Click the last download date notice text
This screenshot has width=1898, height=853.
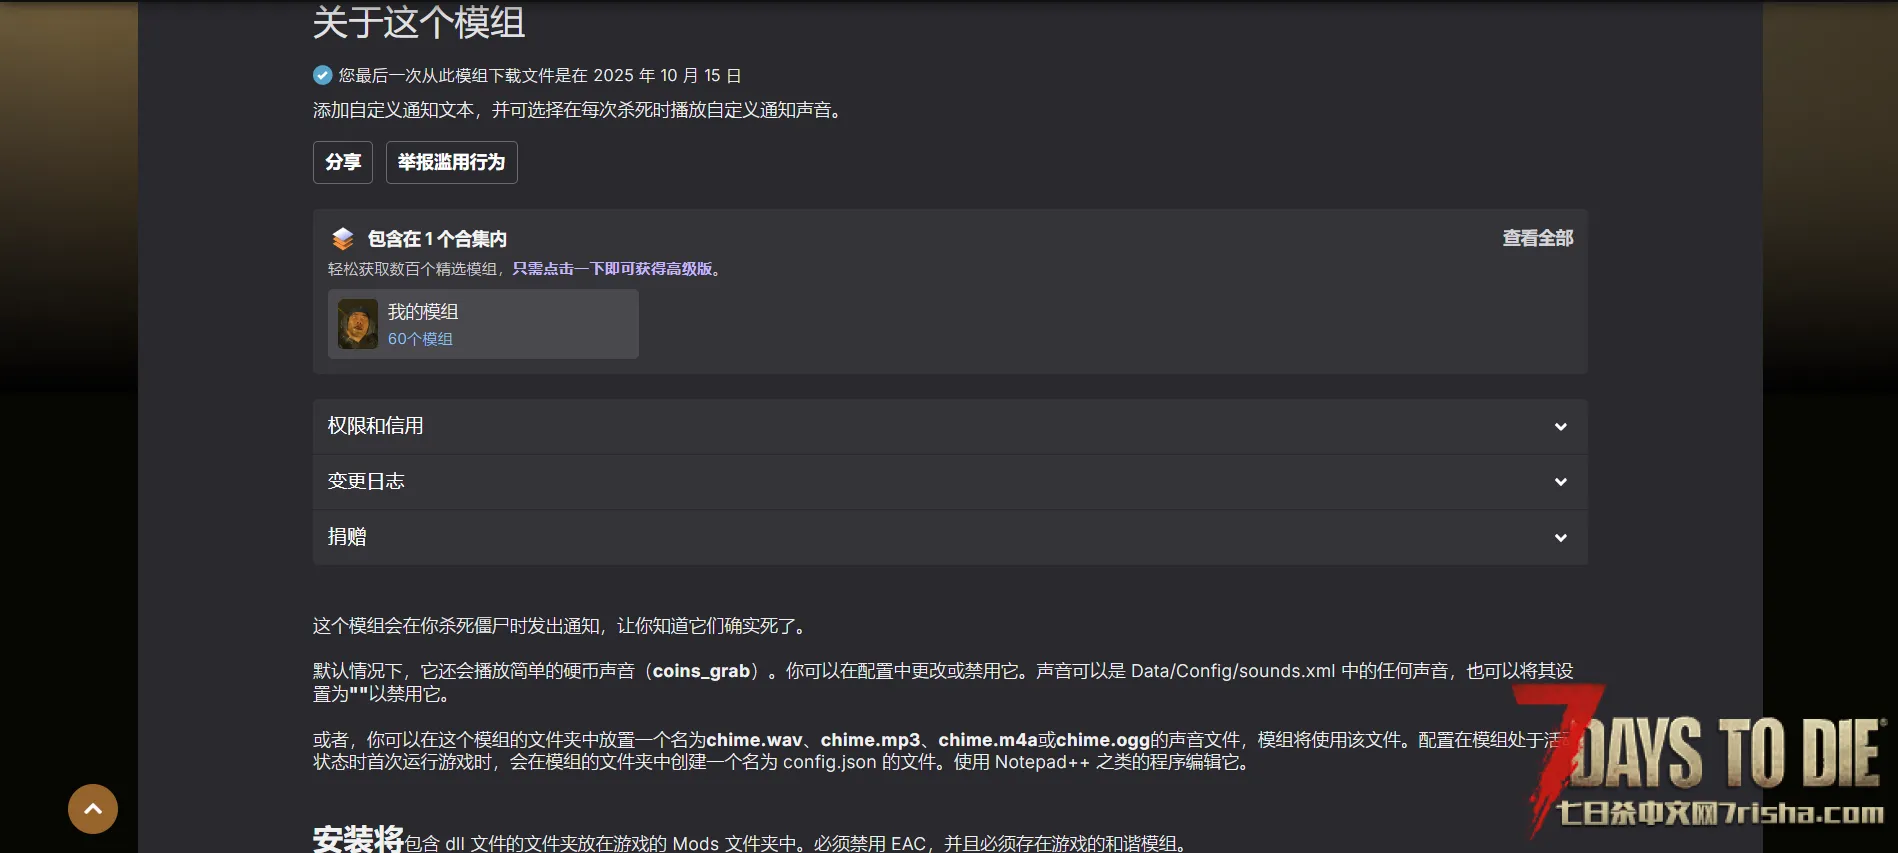(540, 76)
